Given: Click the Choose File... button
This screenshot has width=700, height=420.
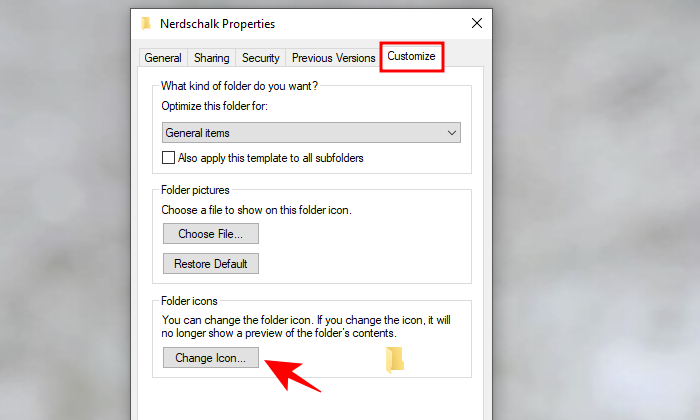Looking at the screenshot, I should pos(211,234).
